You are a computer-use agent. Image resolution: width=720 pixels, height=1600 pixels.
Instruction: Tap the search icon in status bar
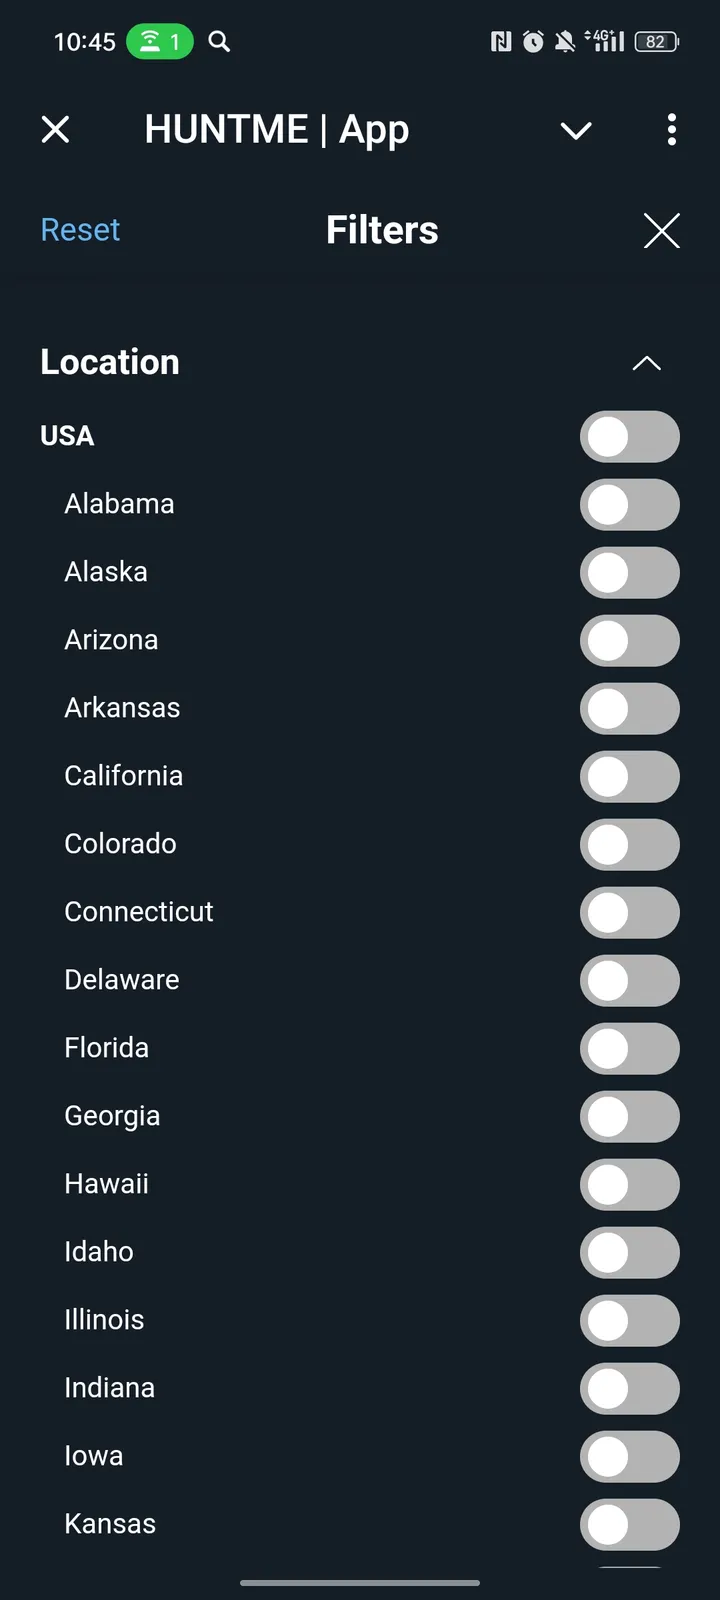219,41
